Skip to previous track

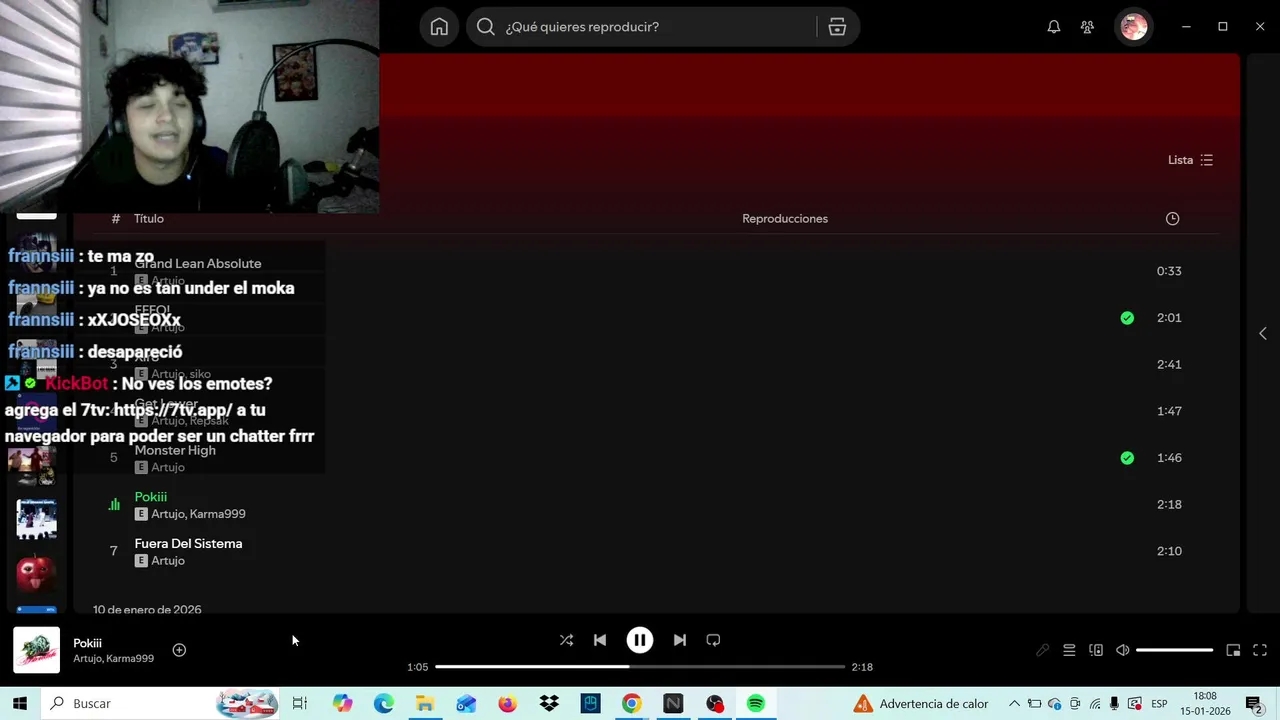(x=600, y=640)
